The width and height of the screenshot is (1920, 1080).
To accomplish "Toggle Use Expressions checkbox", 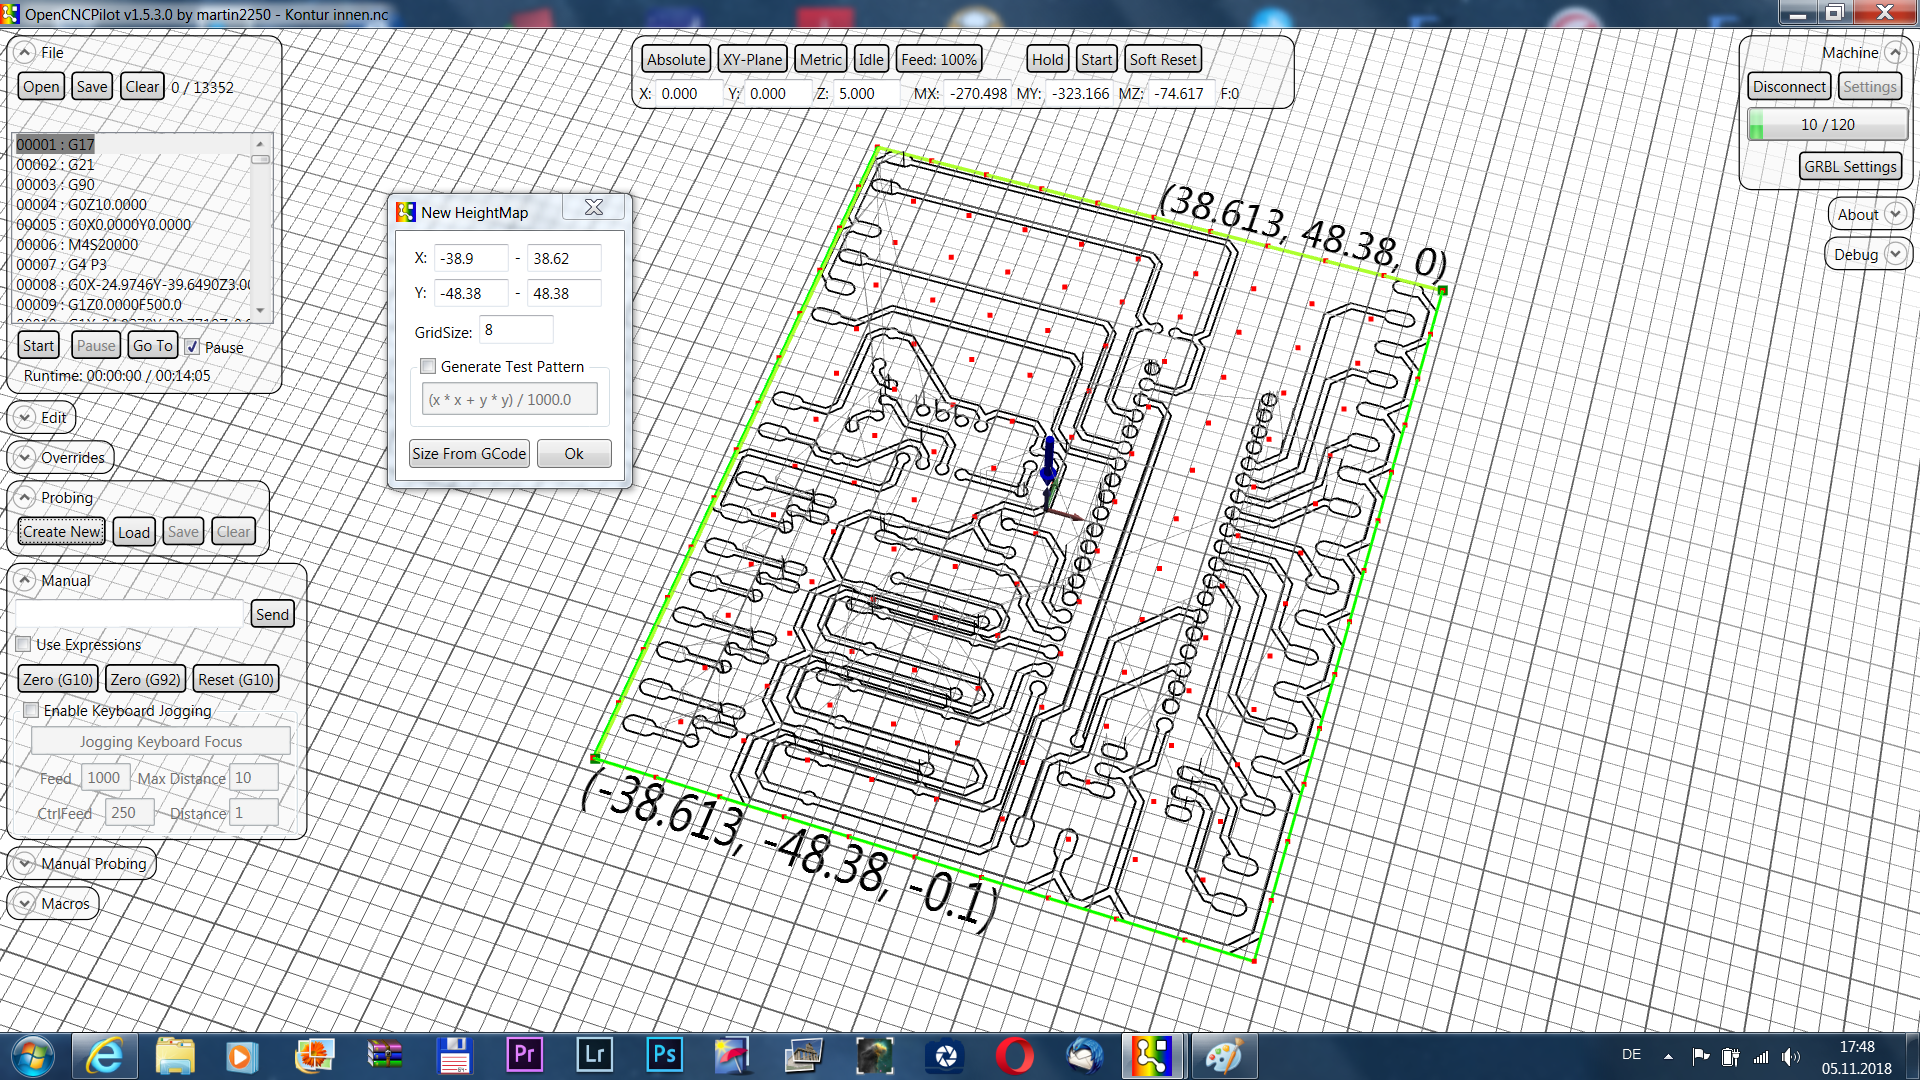I will coord(26,644).
